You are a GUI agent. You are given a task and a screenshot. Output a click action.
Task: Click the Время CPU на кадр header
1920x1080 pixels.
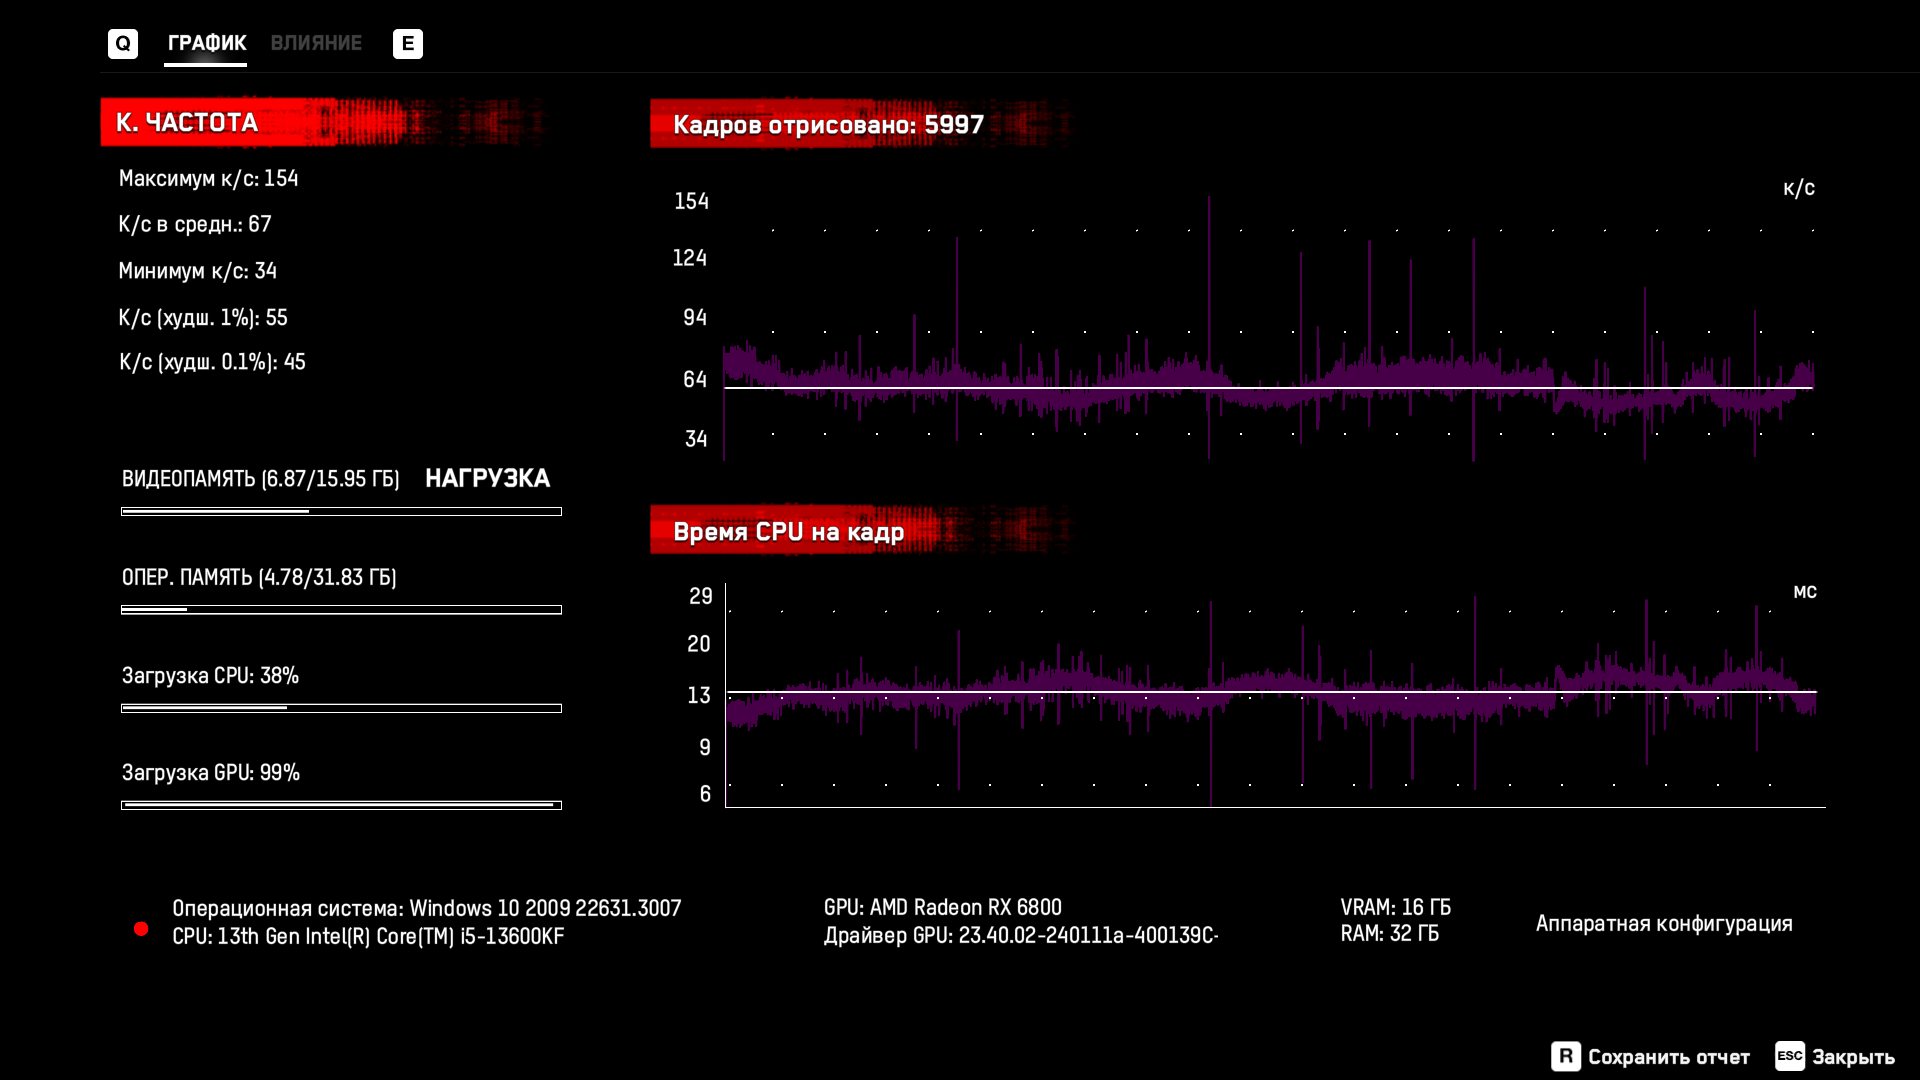(788, 531)
